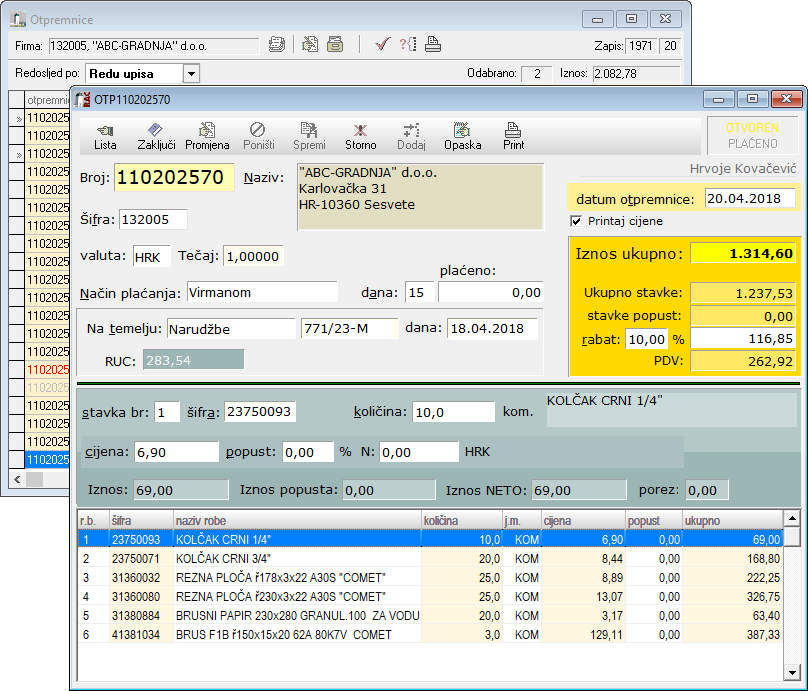Screen dimensions: 808x691
Task: Click the red checkmark icon beside Firma
Action: coord(382,45)
